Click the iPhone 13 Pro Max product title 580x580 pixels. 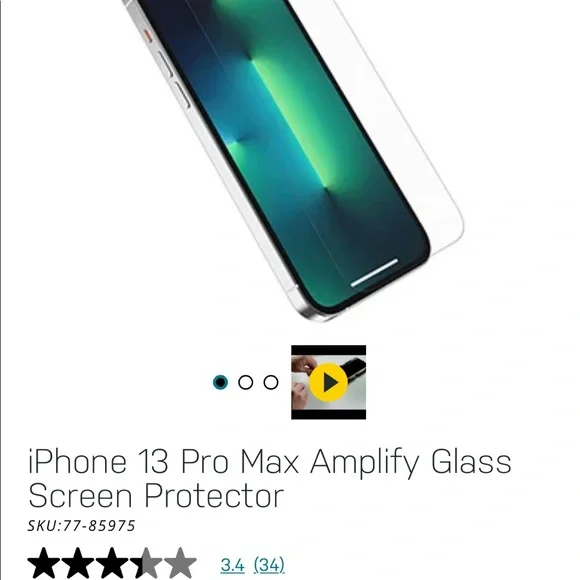[x=270, y=478]
